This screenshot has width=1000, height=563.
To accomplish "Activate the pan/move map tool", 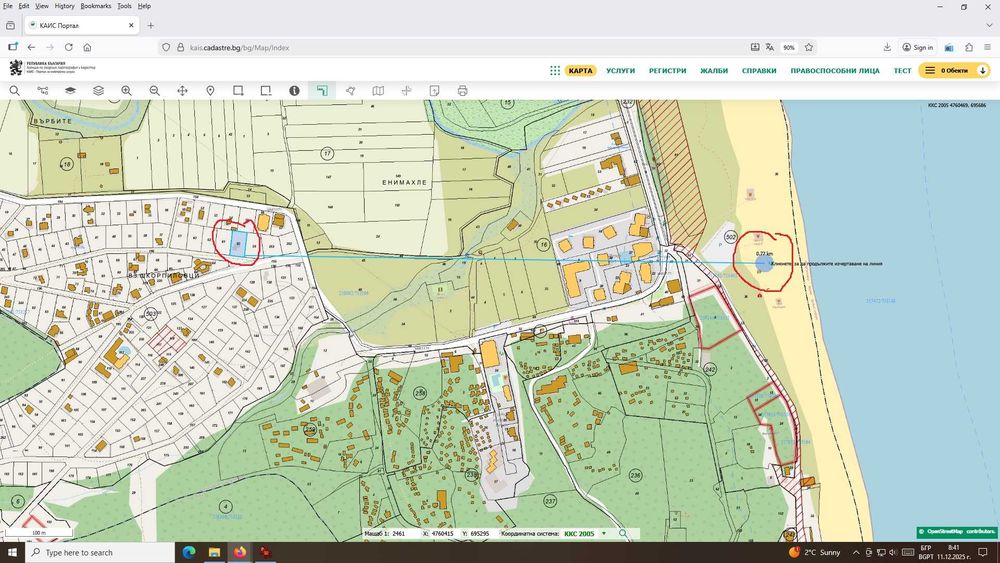I will click(x=182, y=91).
